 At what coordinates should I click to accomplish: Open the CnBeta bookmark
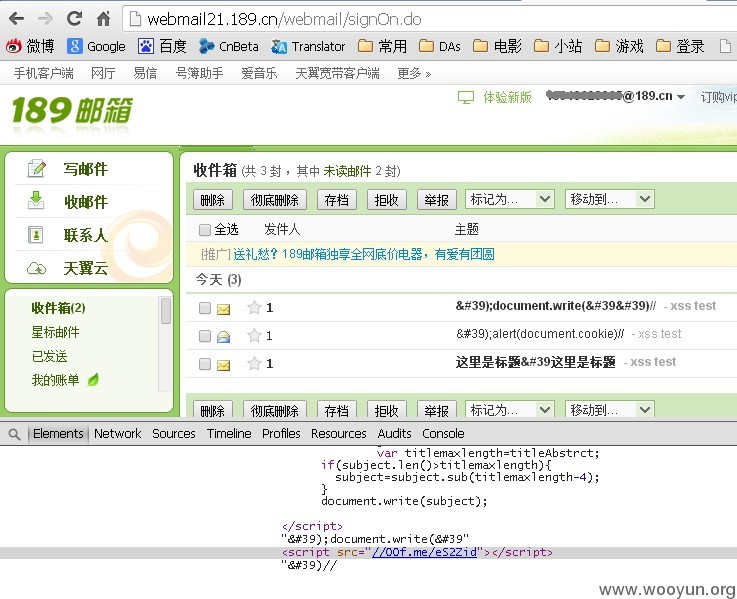(228, 46)
